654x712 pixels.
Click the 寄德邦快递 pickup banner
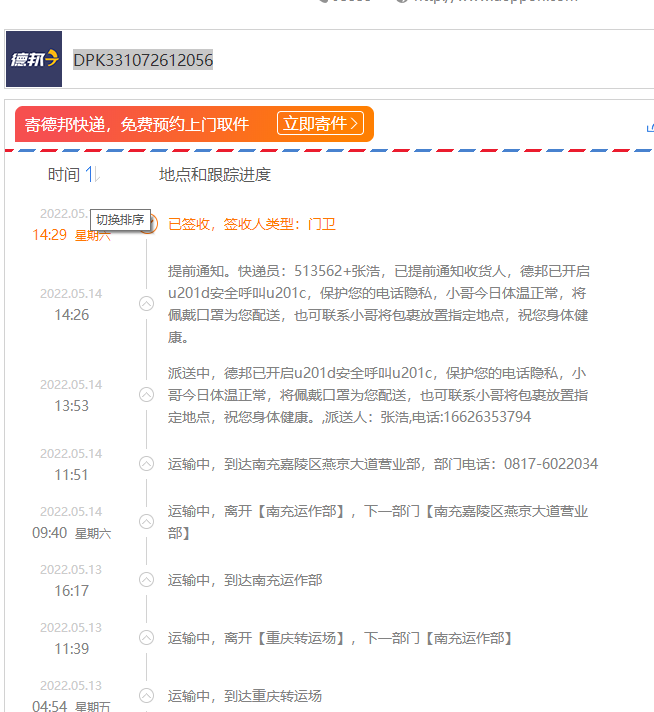point(194,124)
